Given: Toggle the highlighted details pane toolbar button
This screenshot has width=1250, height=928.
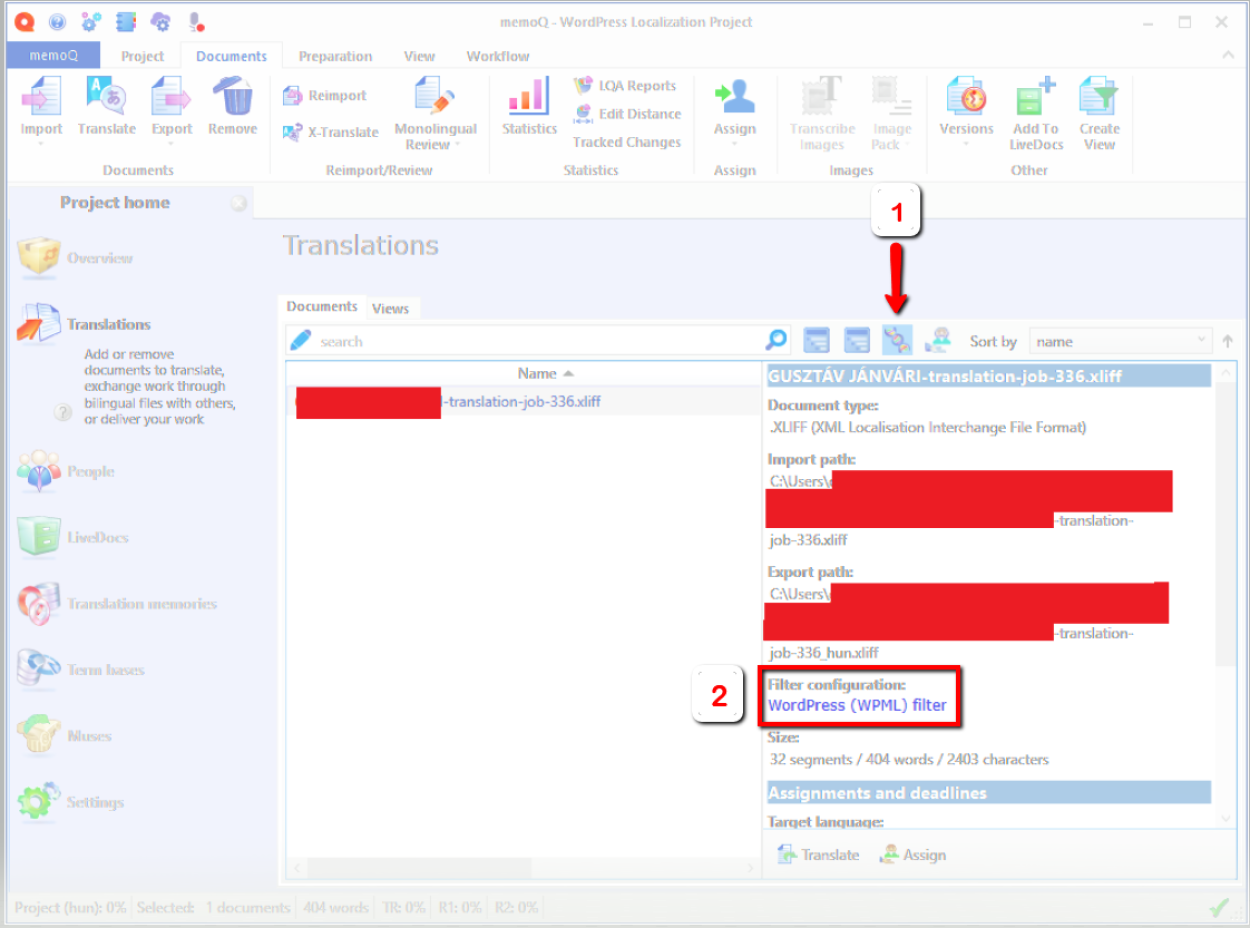Looking at the screenshot, I should [897, 341].
